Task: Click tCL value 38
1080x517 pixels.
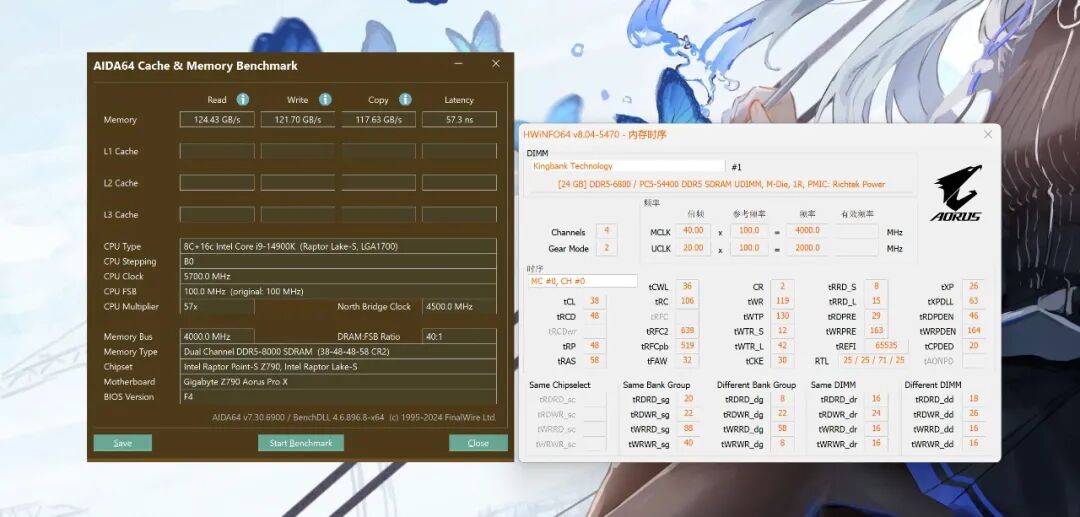Action: [594, 301]
